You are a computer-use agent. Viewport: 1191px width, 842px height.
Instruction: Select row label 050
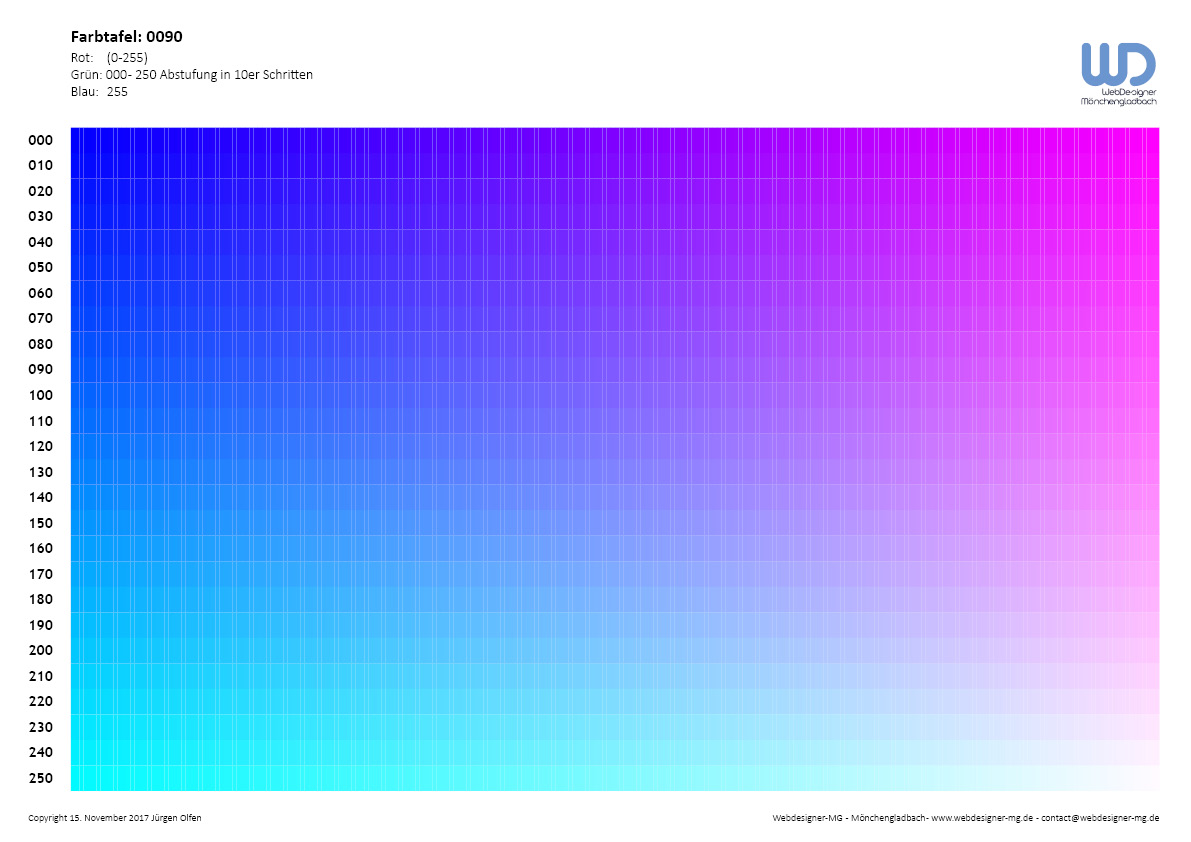coord(40,267)
